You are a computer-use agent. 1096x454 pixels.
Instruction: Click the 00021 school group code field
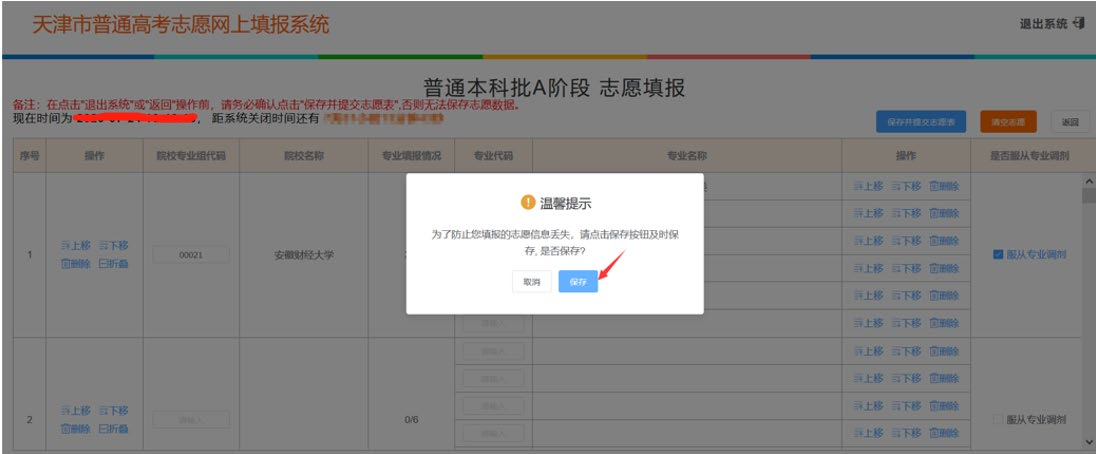(191, 255)
